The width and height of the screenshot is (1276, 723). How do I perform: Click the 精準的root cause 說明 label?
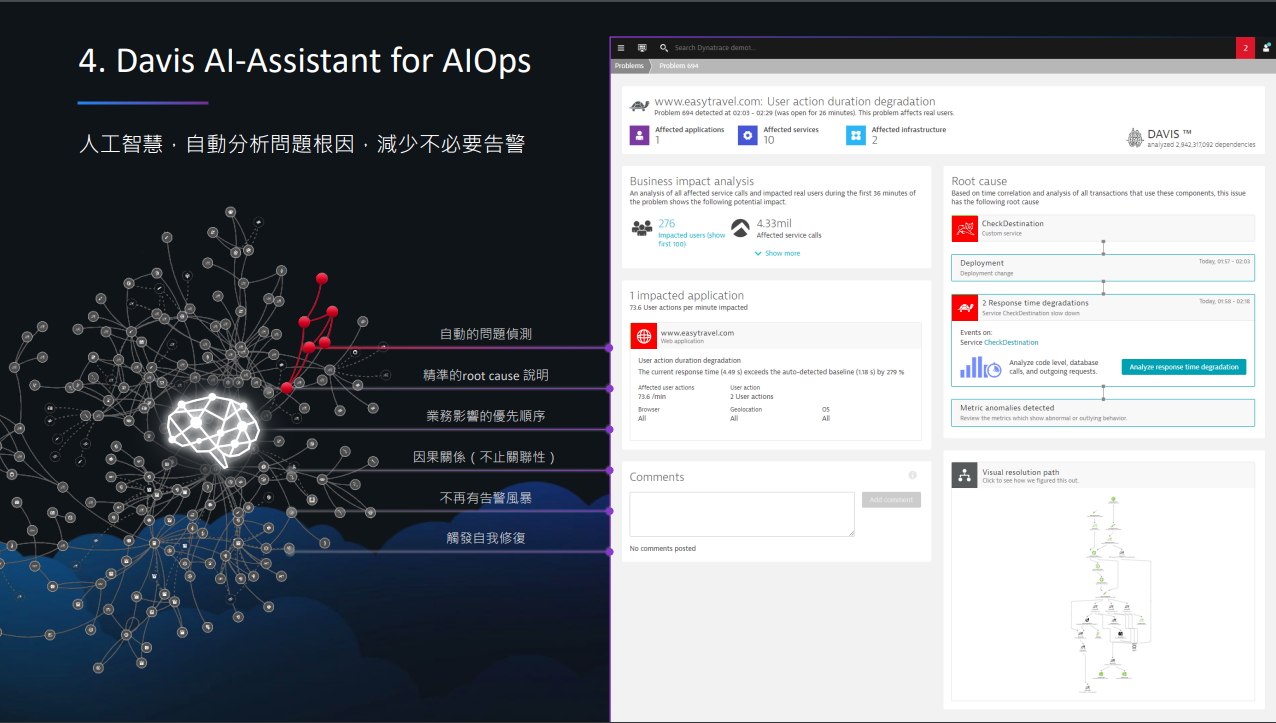[485, 375]
